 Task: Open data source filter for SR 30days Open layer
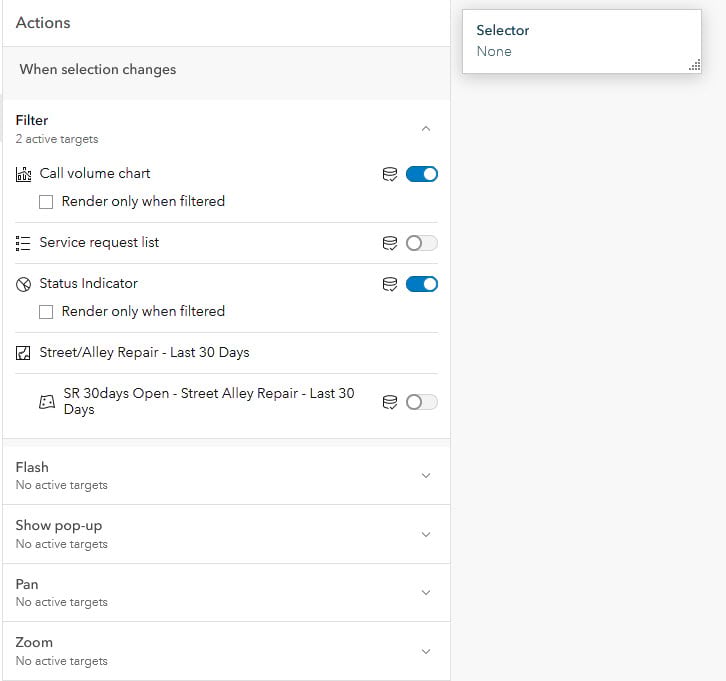coord(390,402)
